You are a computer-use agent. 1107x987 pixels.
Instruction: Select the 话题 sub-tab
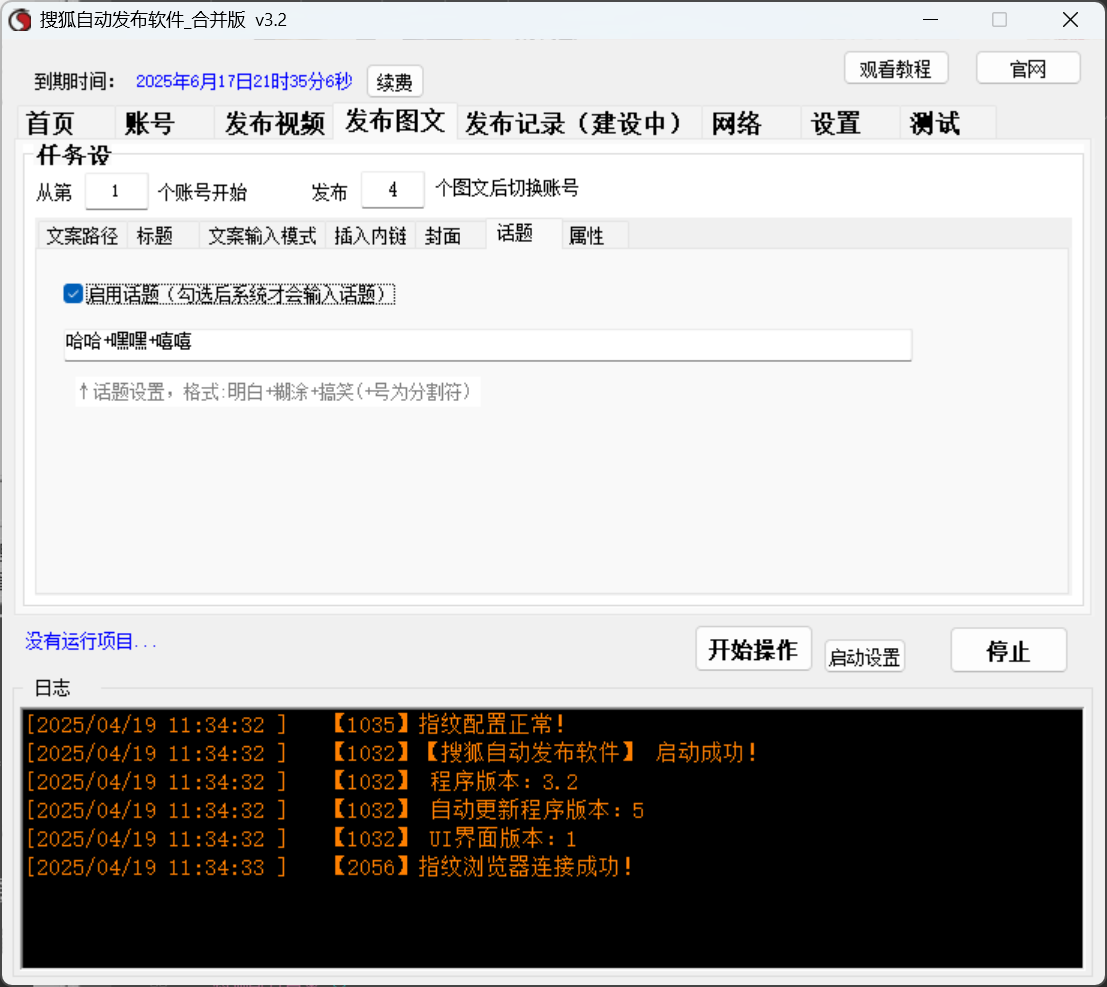pyautogui.click(x=524, y=234)
